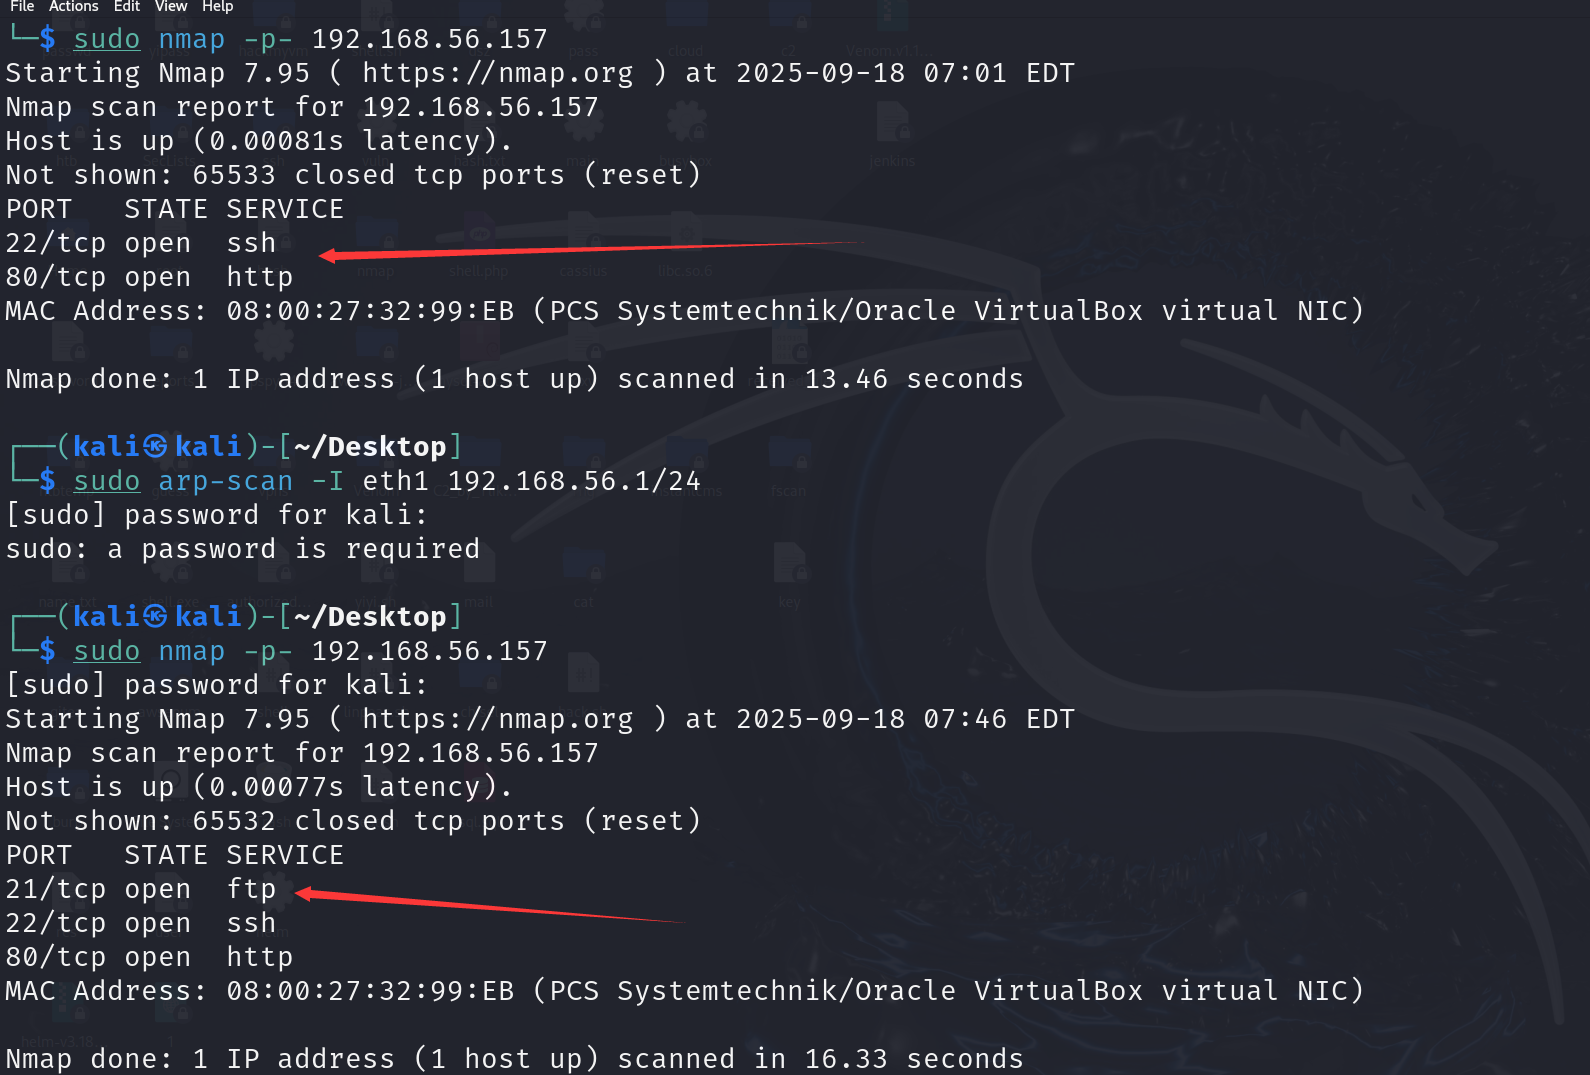Click the red arrowhead pointing at ftp
Screen dimensions: 1590x1075
(304, 893)
